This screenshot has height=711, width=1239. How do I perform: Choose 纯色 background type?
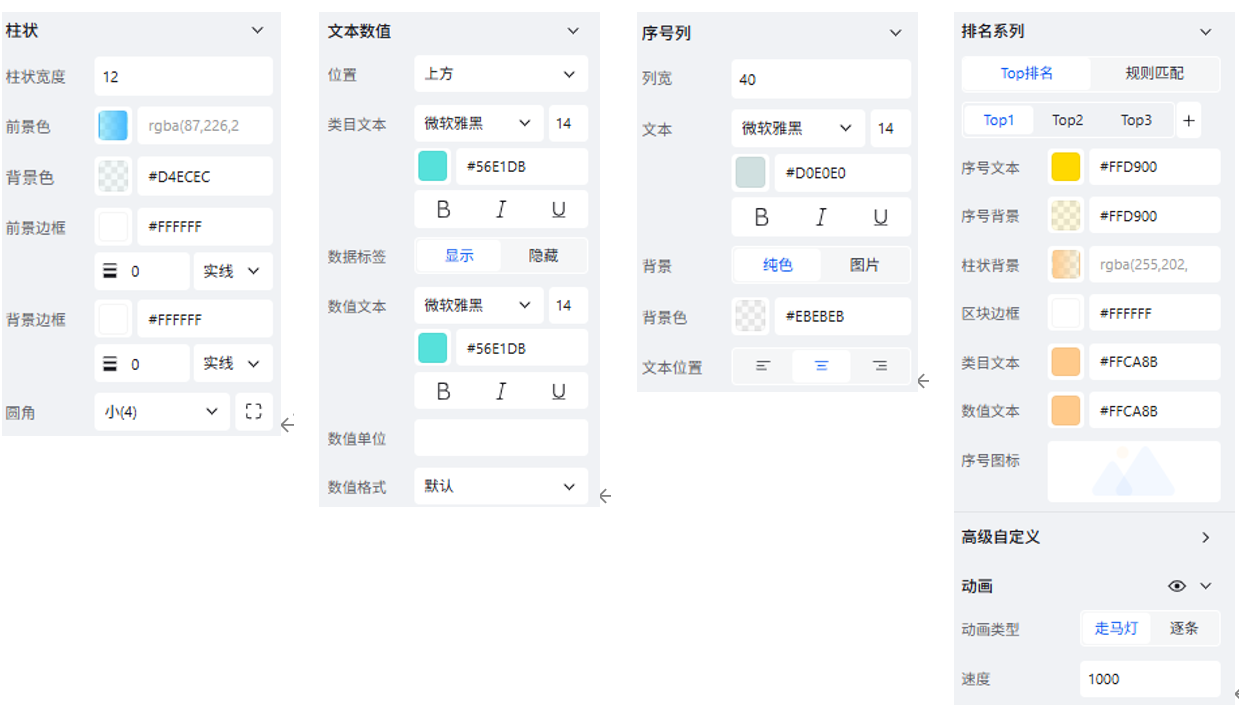click(777, 265)
